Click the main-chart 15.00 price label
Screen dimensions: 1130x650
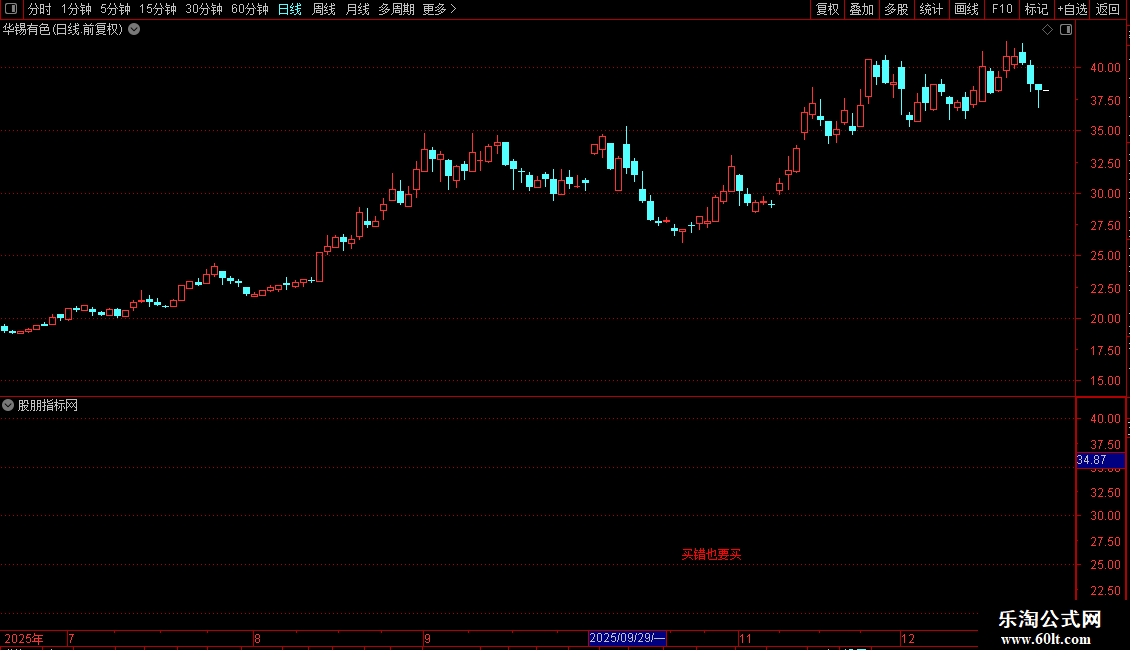click(1105, 381)
